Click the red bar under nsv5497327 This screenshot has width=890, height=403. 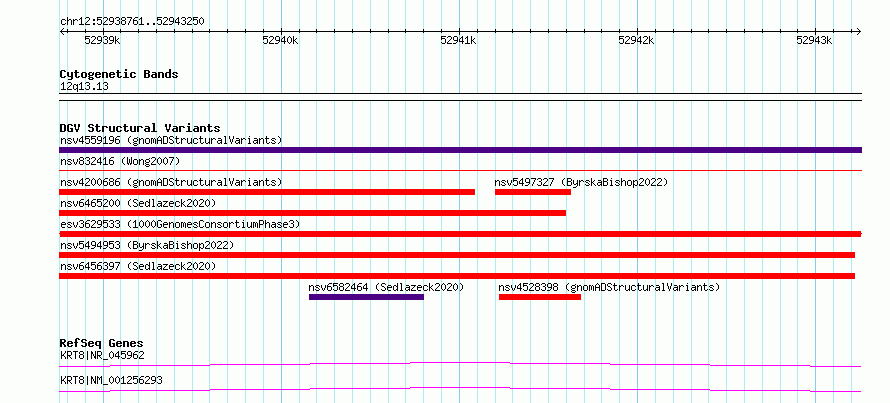click(x=532, y=192)
